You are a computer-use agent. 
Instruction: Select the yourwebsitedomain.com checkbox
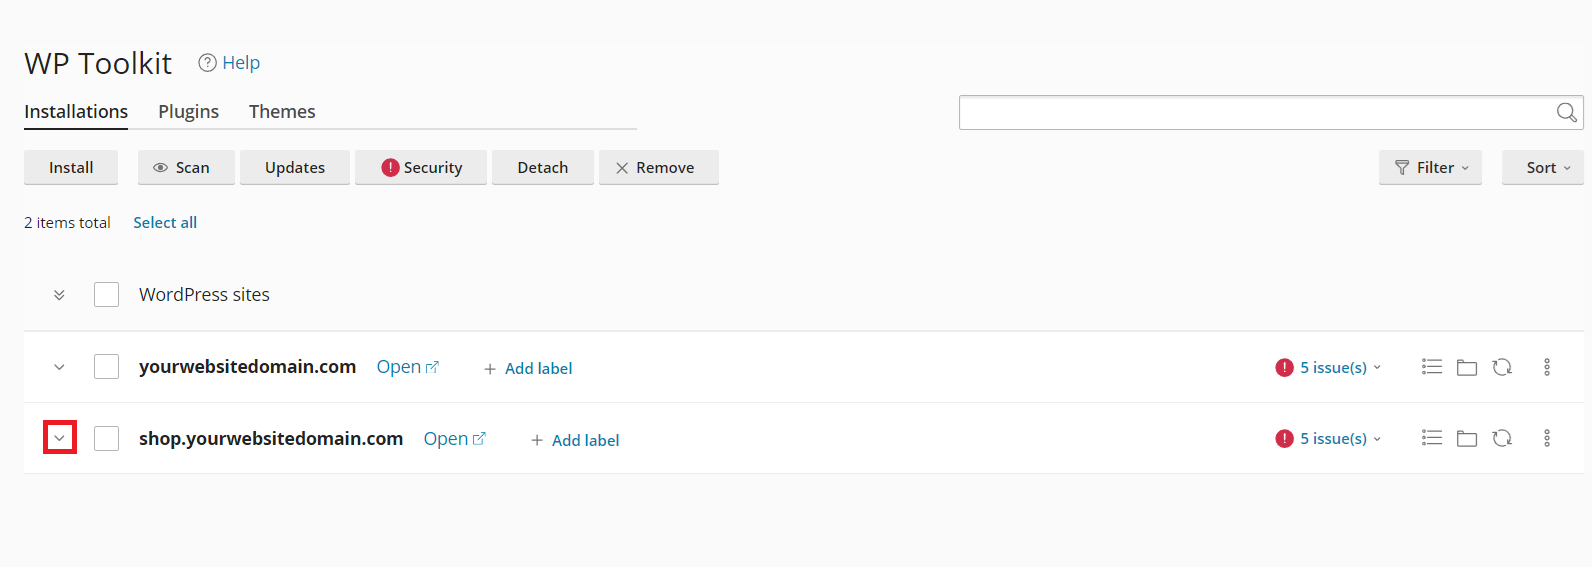coord(106,367)
